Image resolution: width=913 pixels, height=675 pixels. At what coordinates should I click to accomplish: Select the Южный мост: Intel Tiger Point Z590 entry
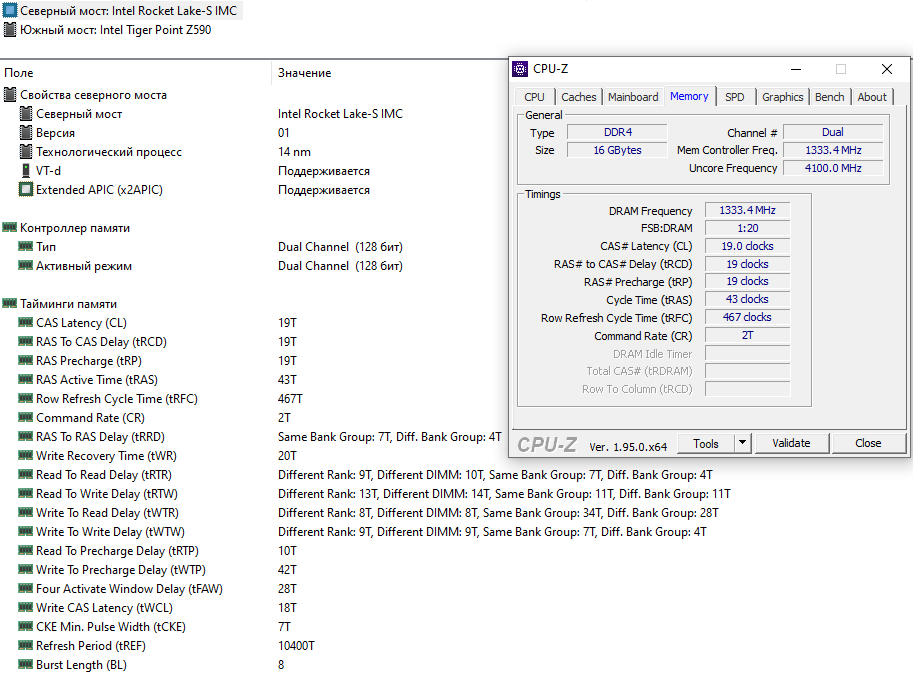[108, 30]
